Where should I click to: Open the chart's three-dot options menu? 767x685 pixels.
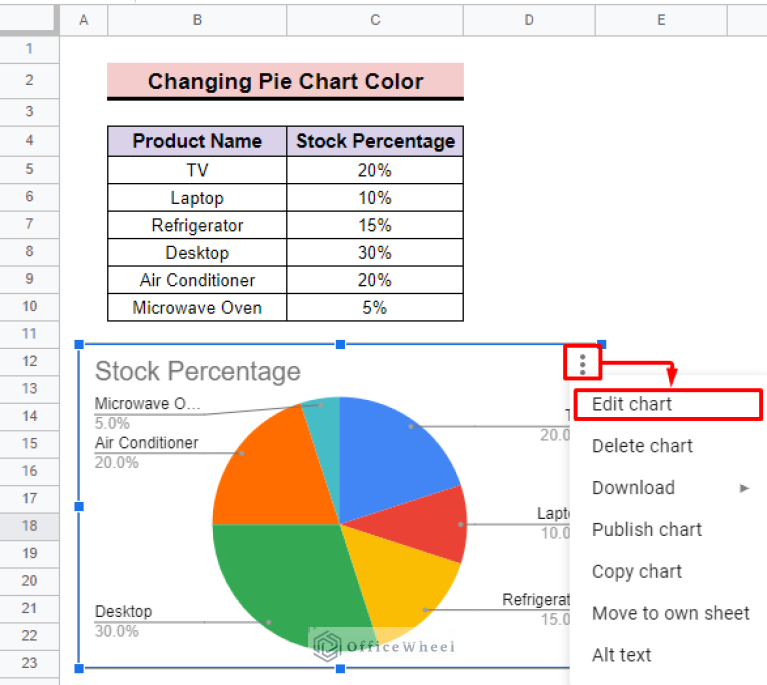pos(582,365)
